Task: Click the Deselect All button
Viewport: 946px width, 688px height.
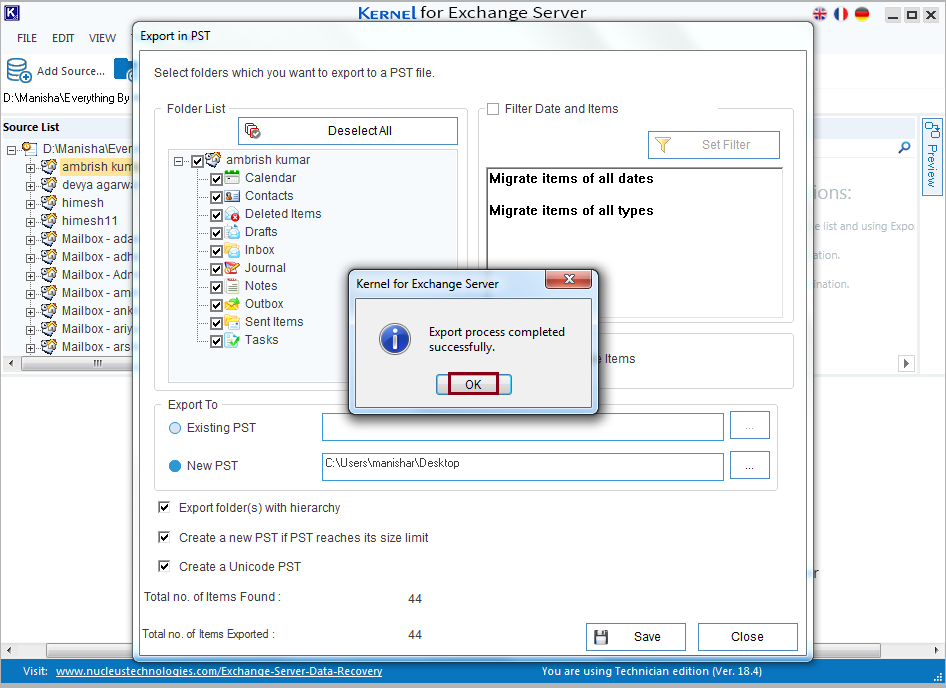Action: coord(348,131)
